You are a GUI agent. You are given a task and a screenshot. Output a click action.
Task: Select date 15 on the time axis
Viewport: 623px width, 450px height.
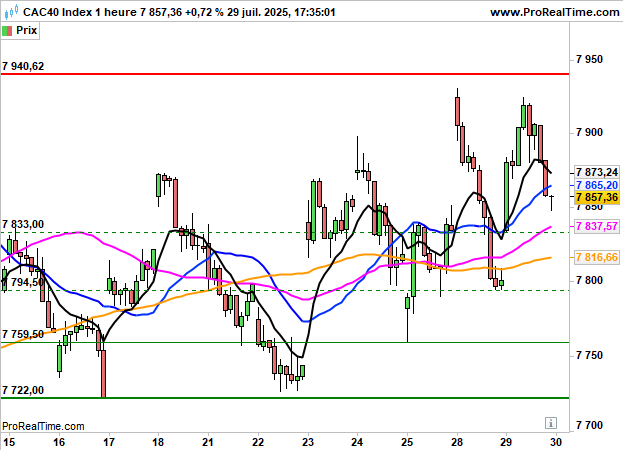9,442
